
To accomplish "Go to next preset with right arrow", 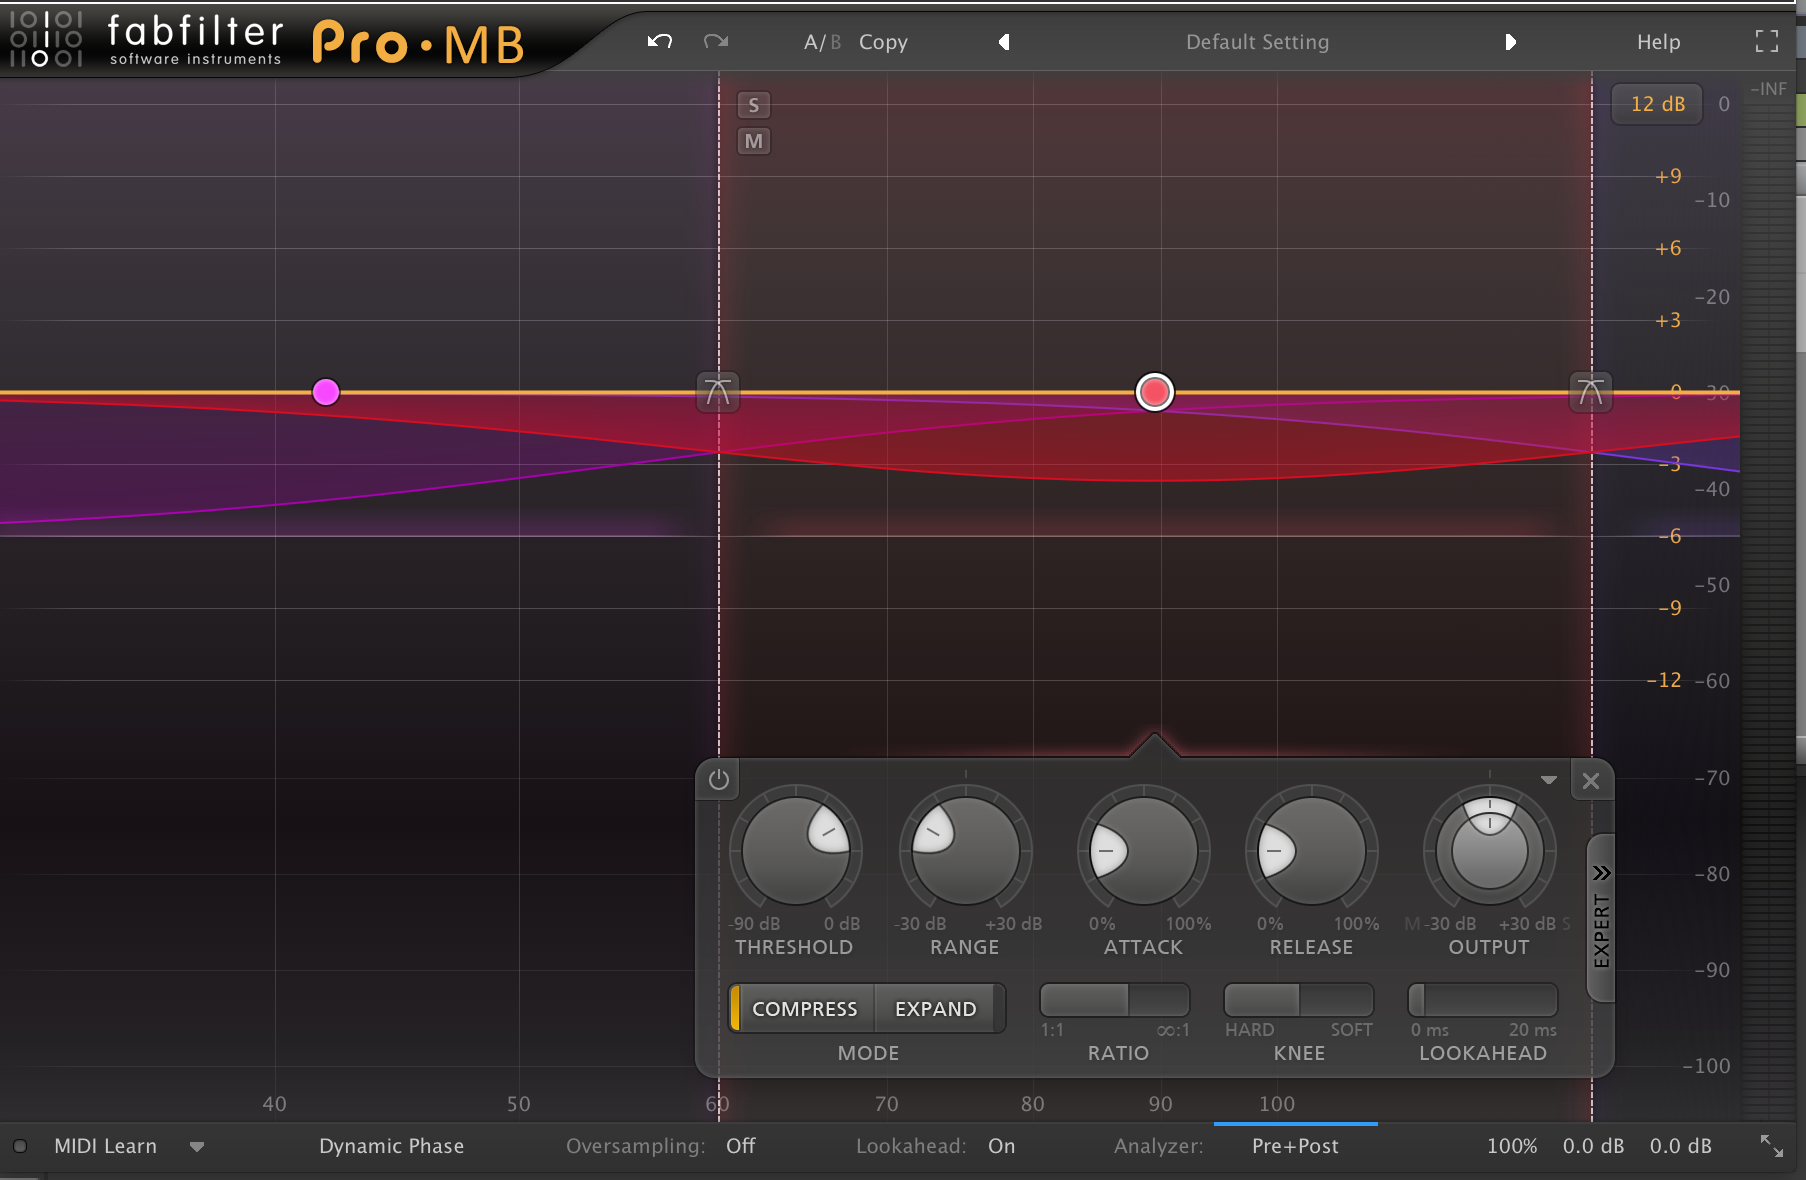I will point(1510,42).
